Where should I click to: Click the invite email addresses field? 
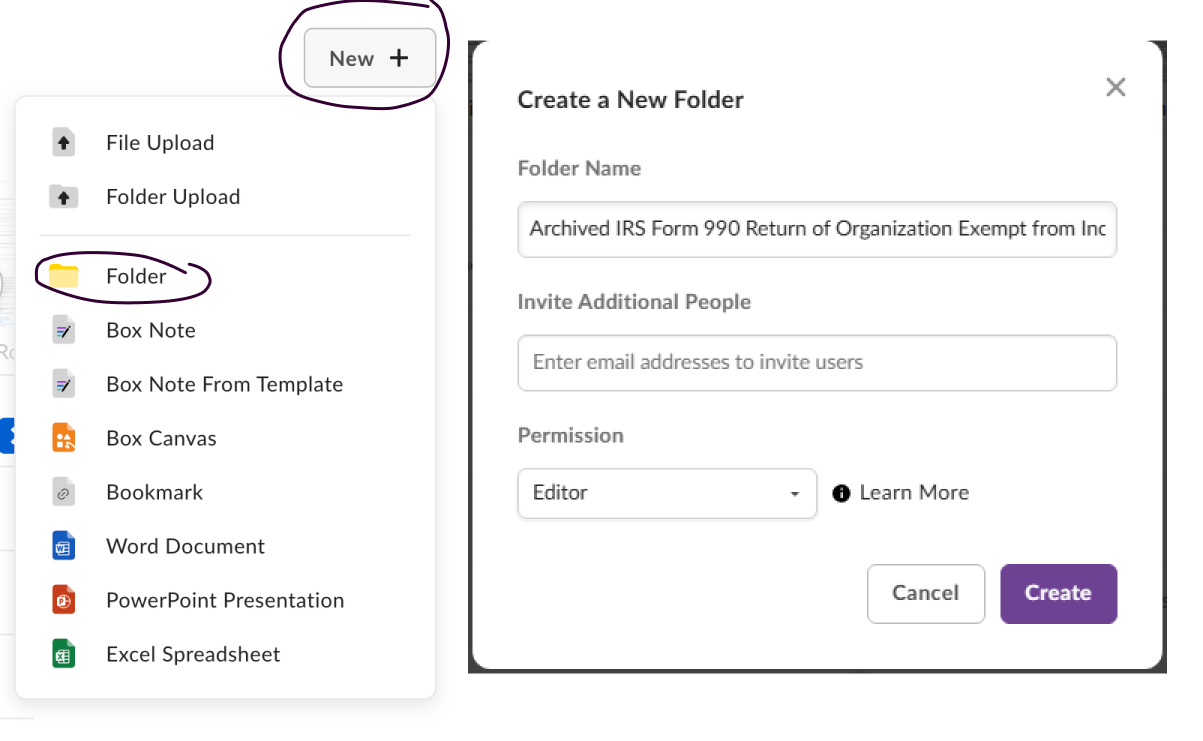tap(817, 362)
